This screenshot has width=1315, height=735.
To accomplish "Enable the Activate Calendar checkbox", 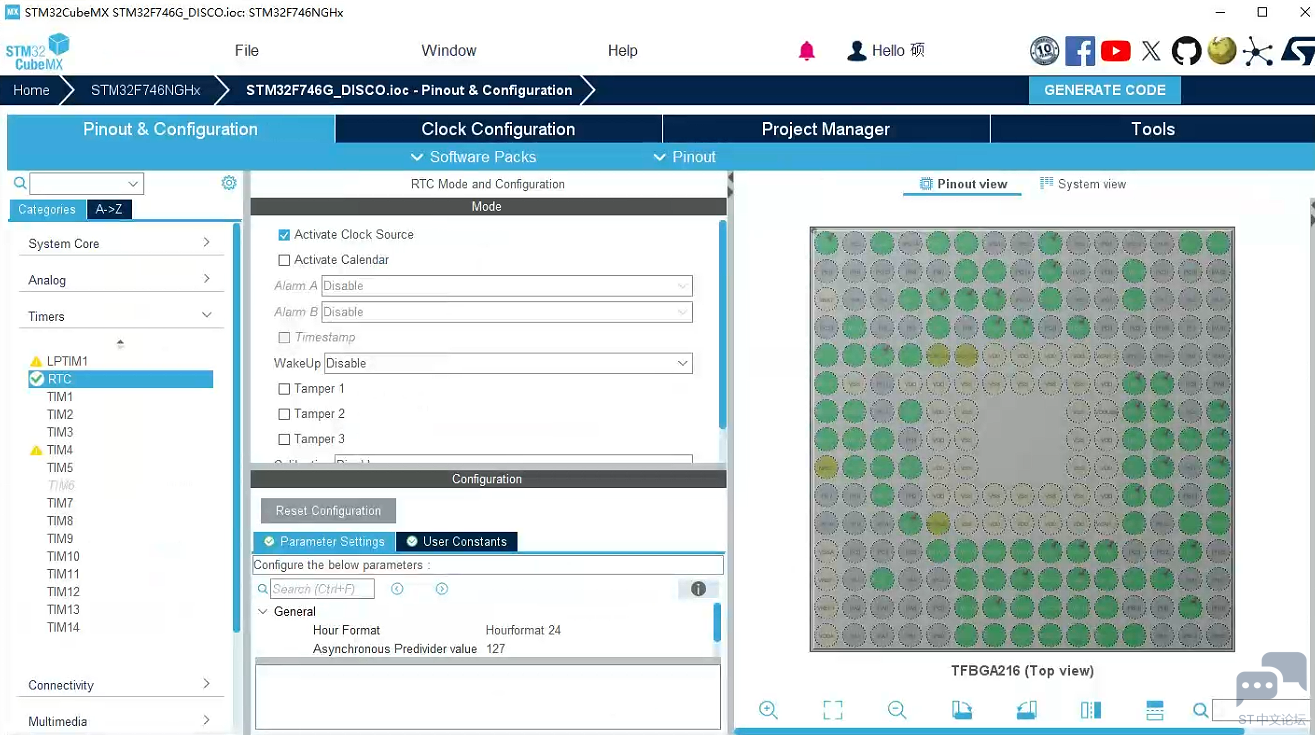I will (x=284, y=260).
